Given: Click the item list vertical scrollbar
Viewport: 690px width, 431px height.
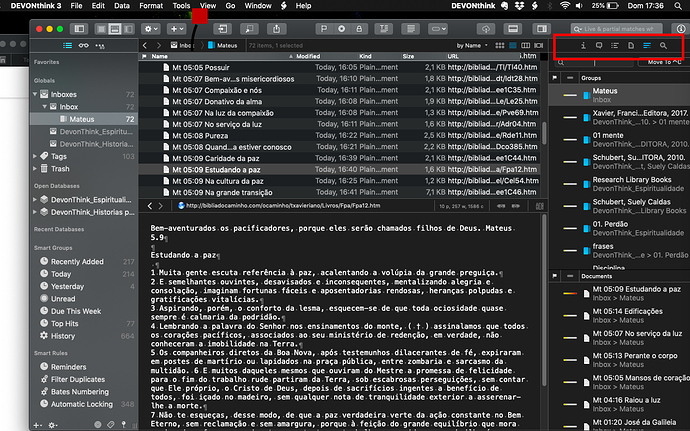Looking at the screenshot, I should [x=544, y=132].
